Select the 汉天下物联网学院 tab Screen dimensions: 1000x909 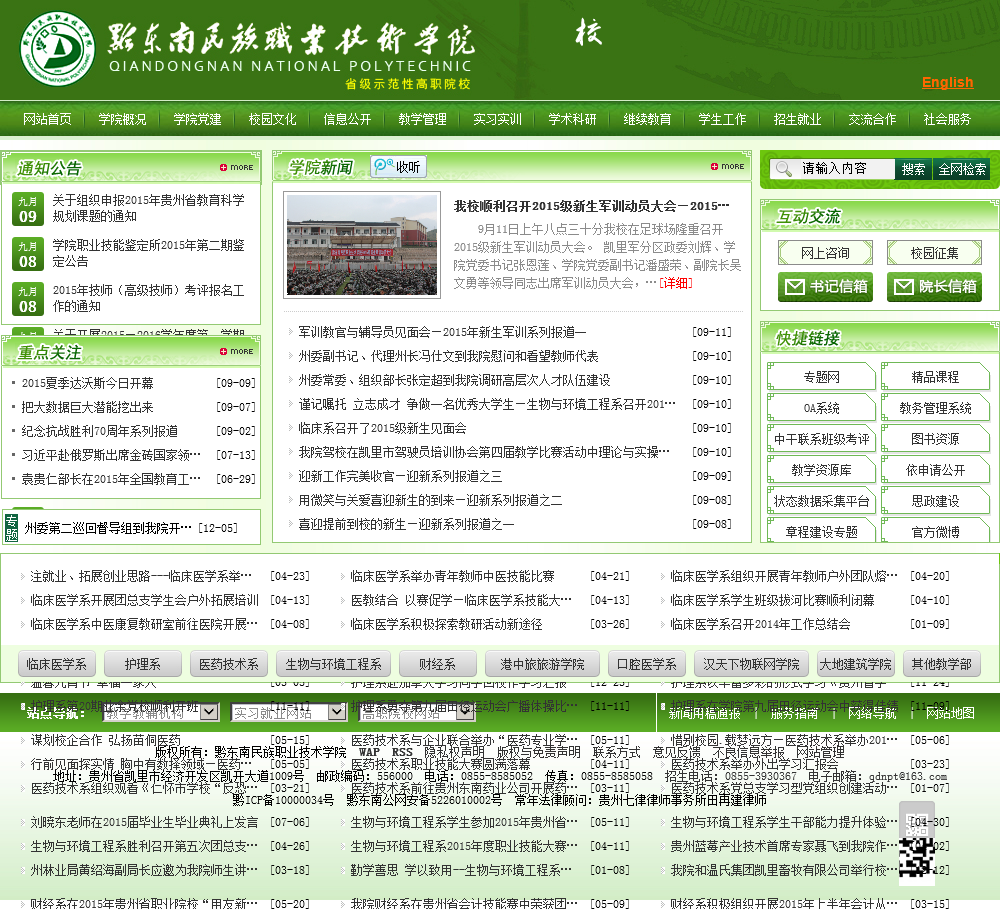(751, 665)
